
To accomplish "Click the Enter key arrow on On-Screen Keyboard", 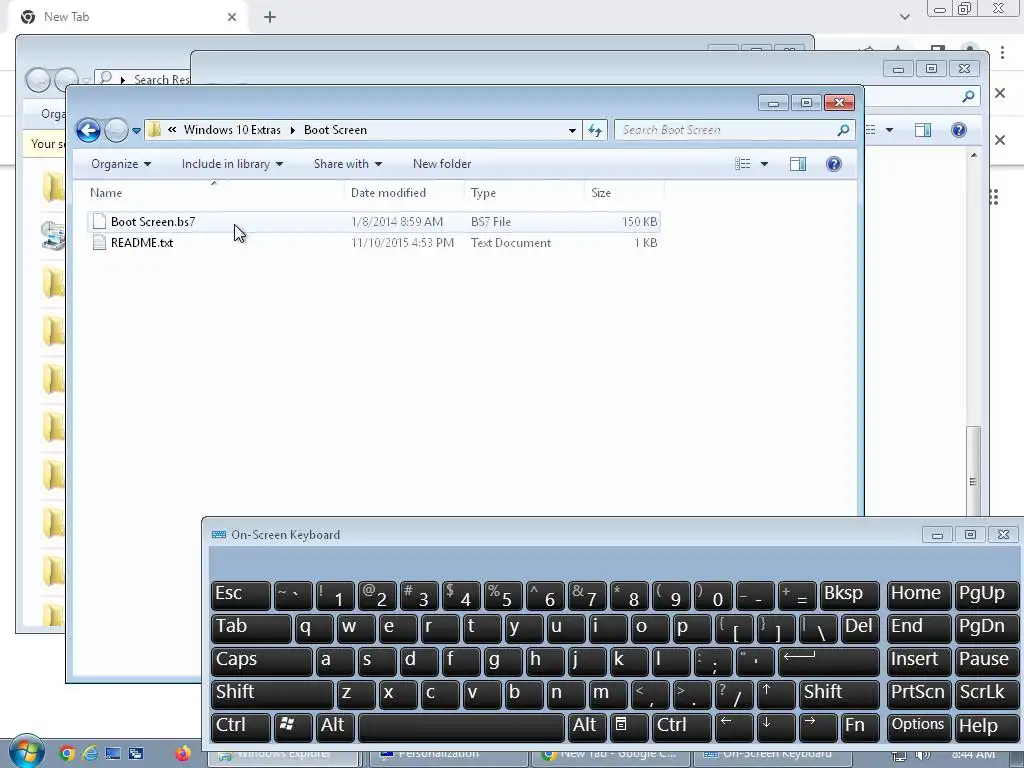I will [x=829, y=660].
